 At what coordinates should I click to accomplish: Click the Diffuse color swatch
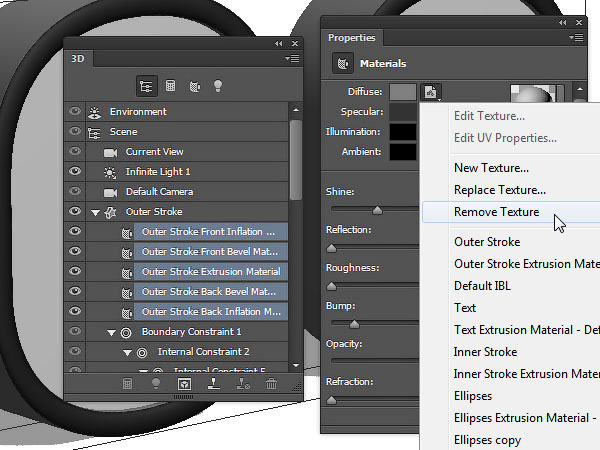tap(403, 92)
